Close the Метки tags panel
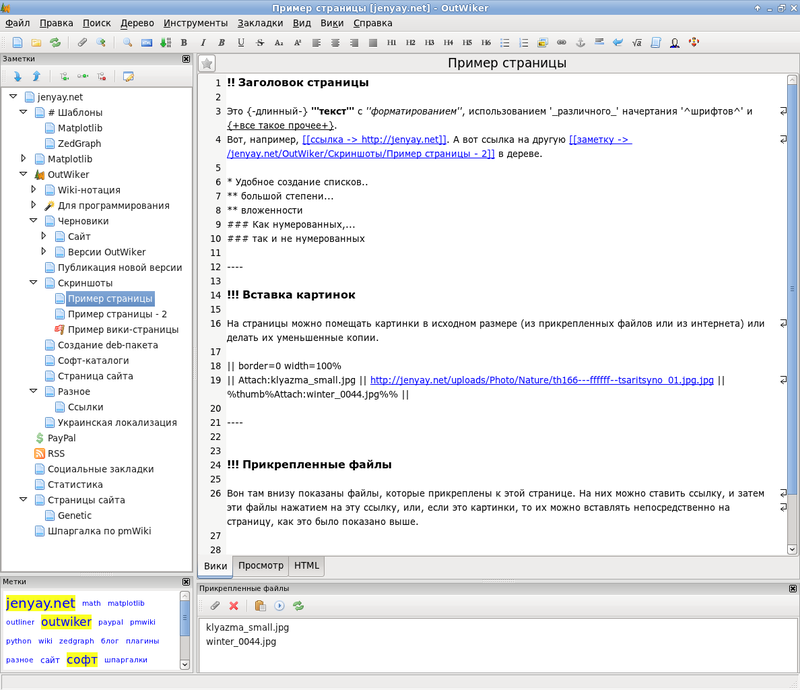The image size is (800, 690). [x=186, y=581]
